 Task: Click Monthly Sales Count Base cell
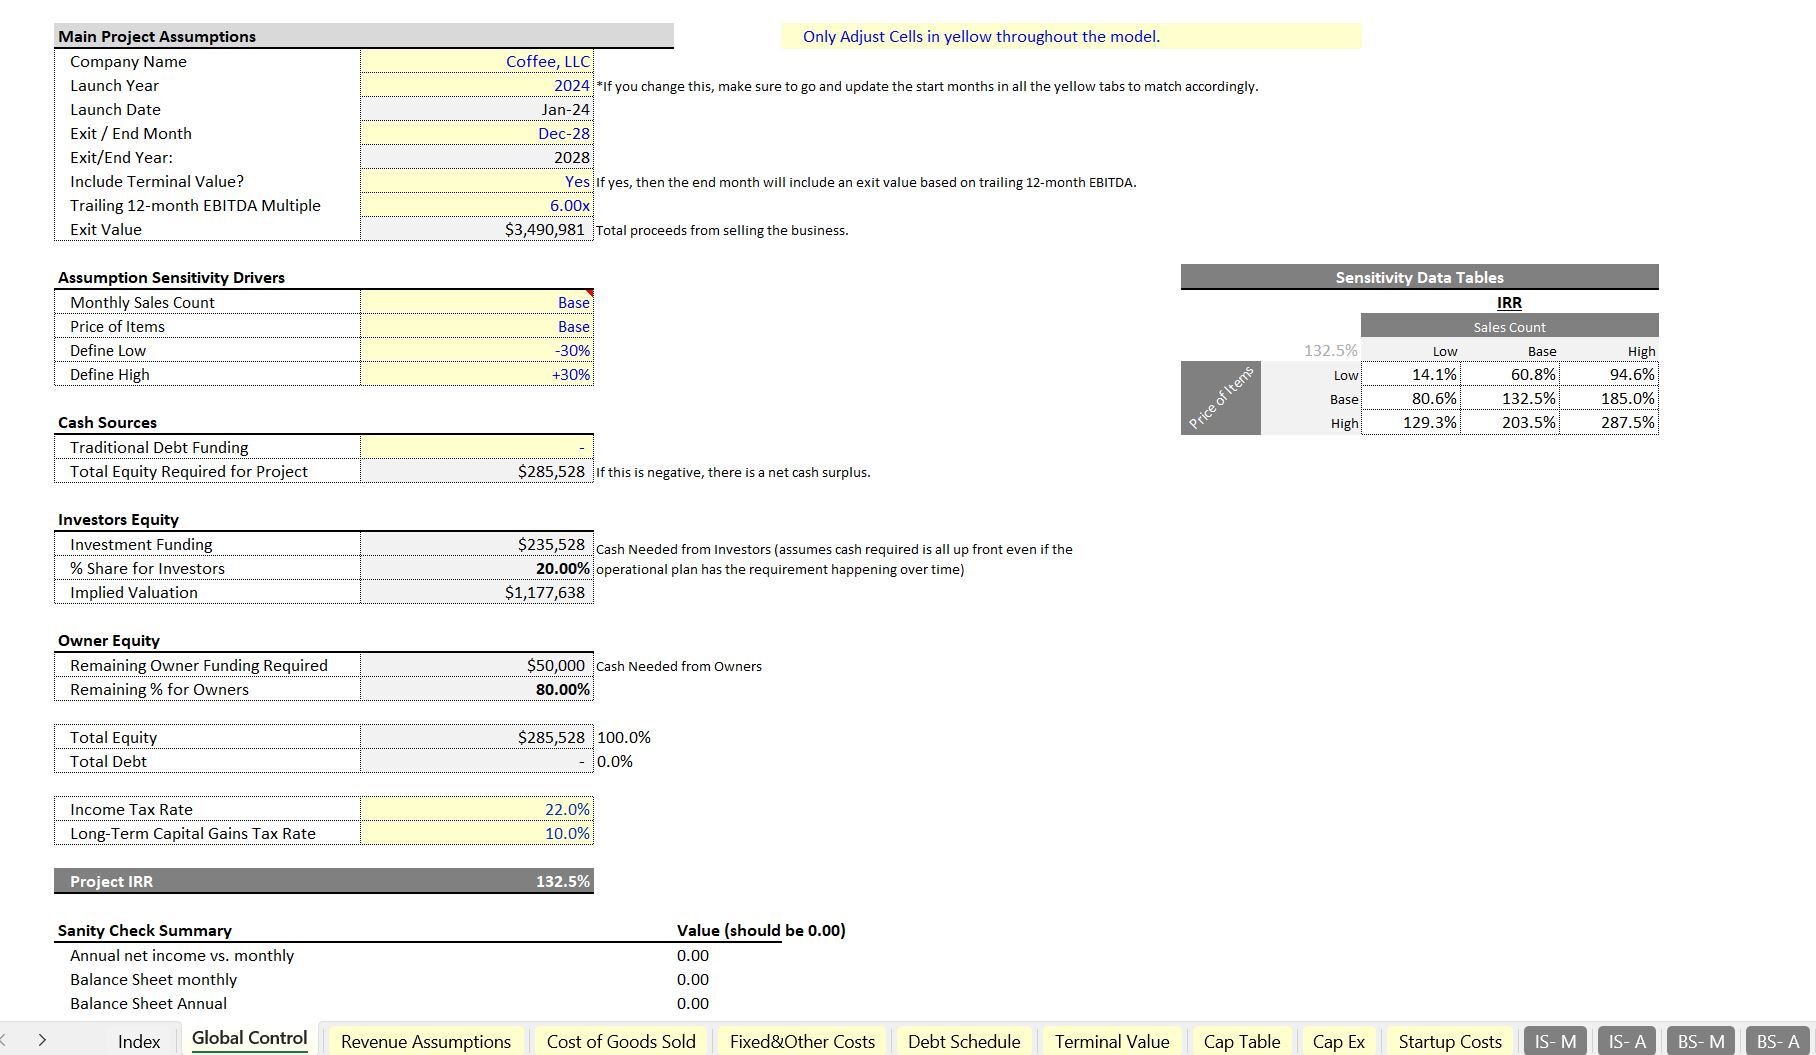pos(476,302)
